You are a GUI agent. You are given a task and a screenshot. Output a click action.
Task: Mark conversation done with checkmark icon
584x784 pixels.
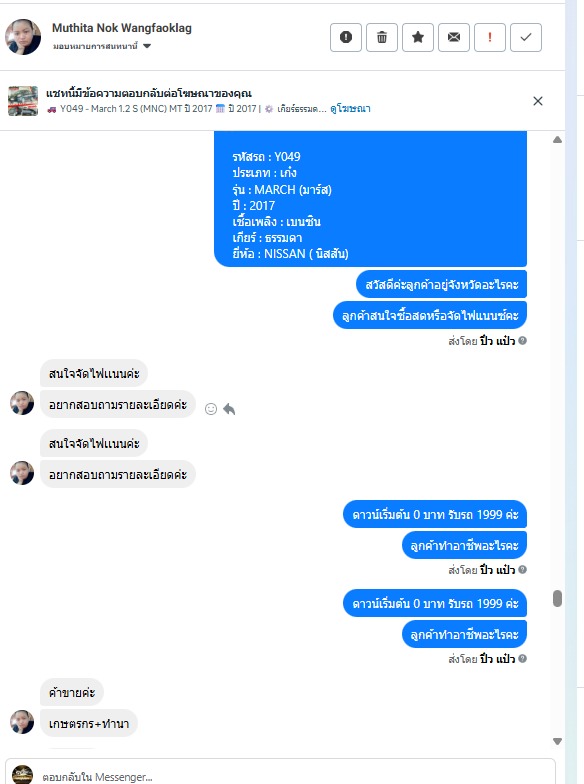pyautogui.click(x=526, y=38)
